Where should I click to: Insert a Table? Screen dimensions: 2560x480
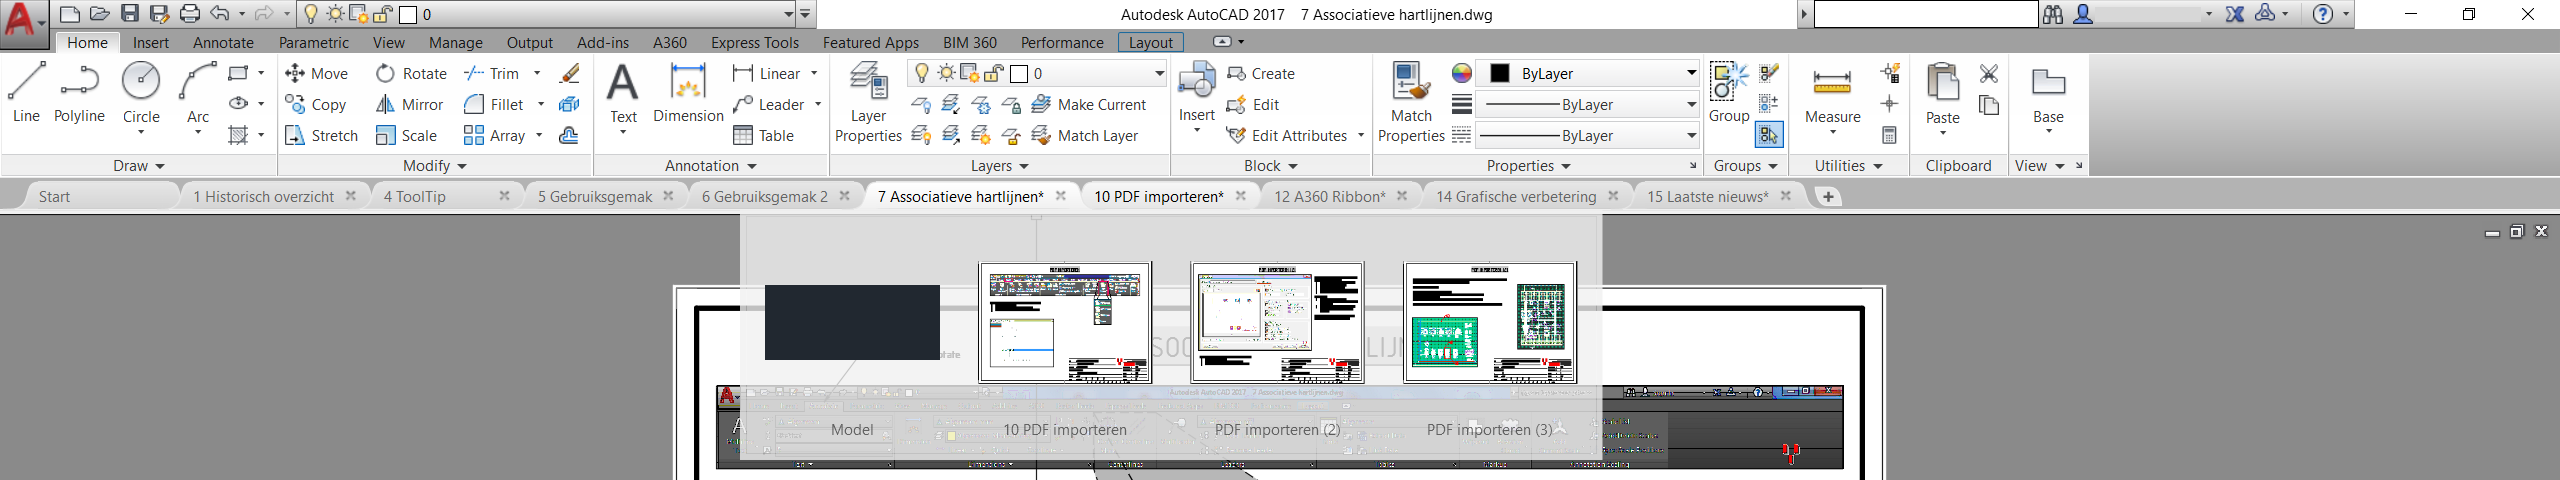point(763,136)
